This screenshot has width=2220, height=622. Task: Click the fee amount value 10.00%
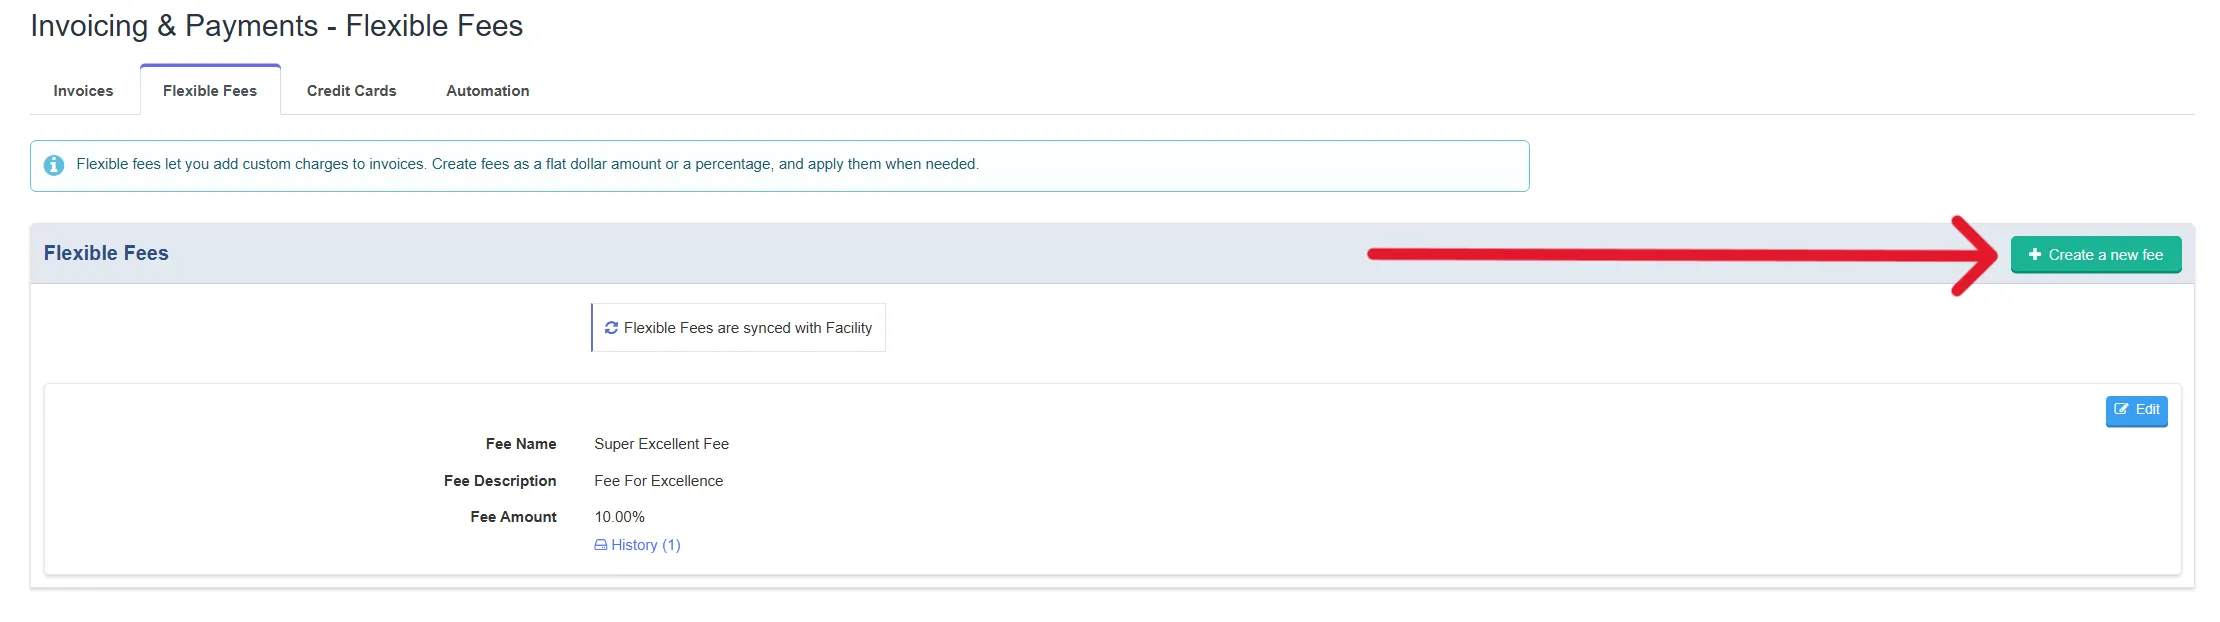(x=619, y=517)
